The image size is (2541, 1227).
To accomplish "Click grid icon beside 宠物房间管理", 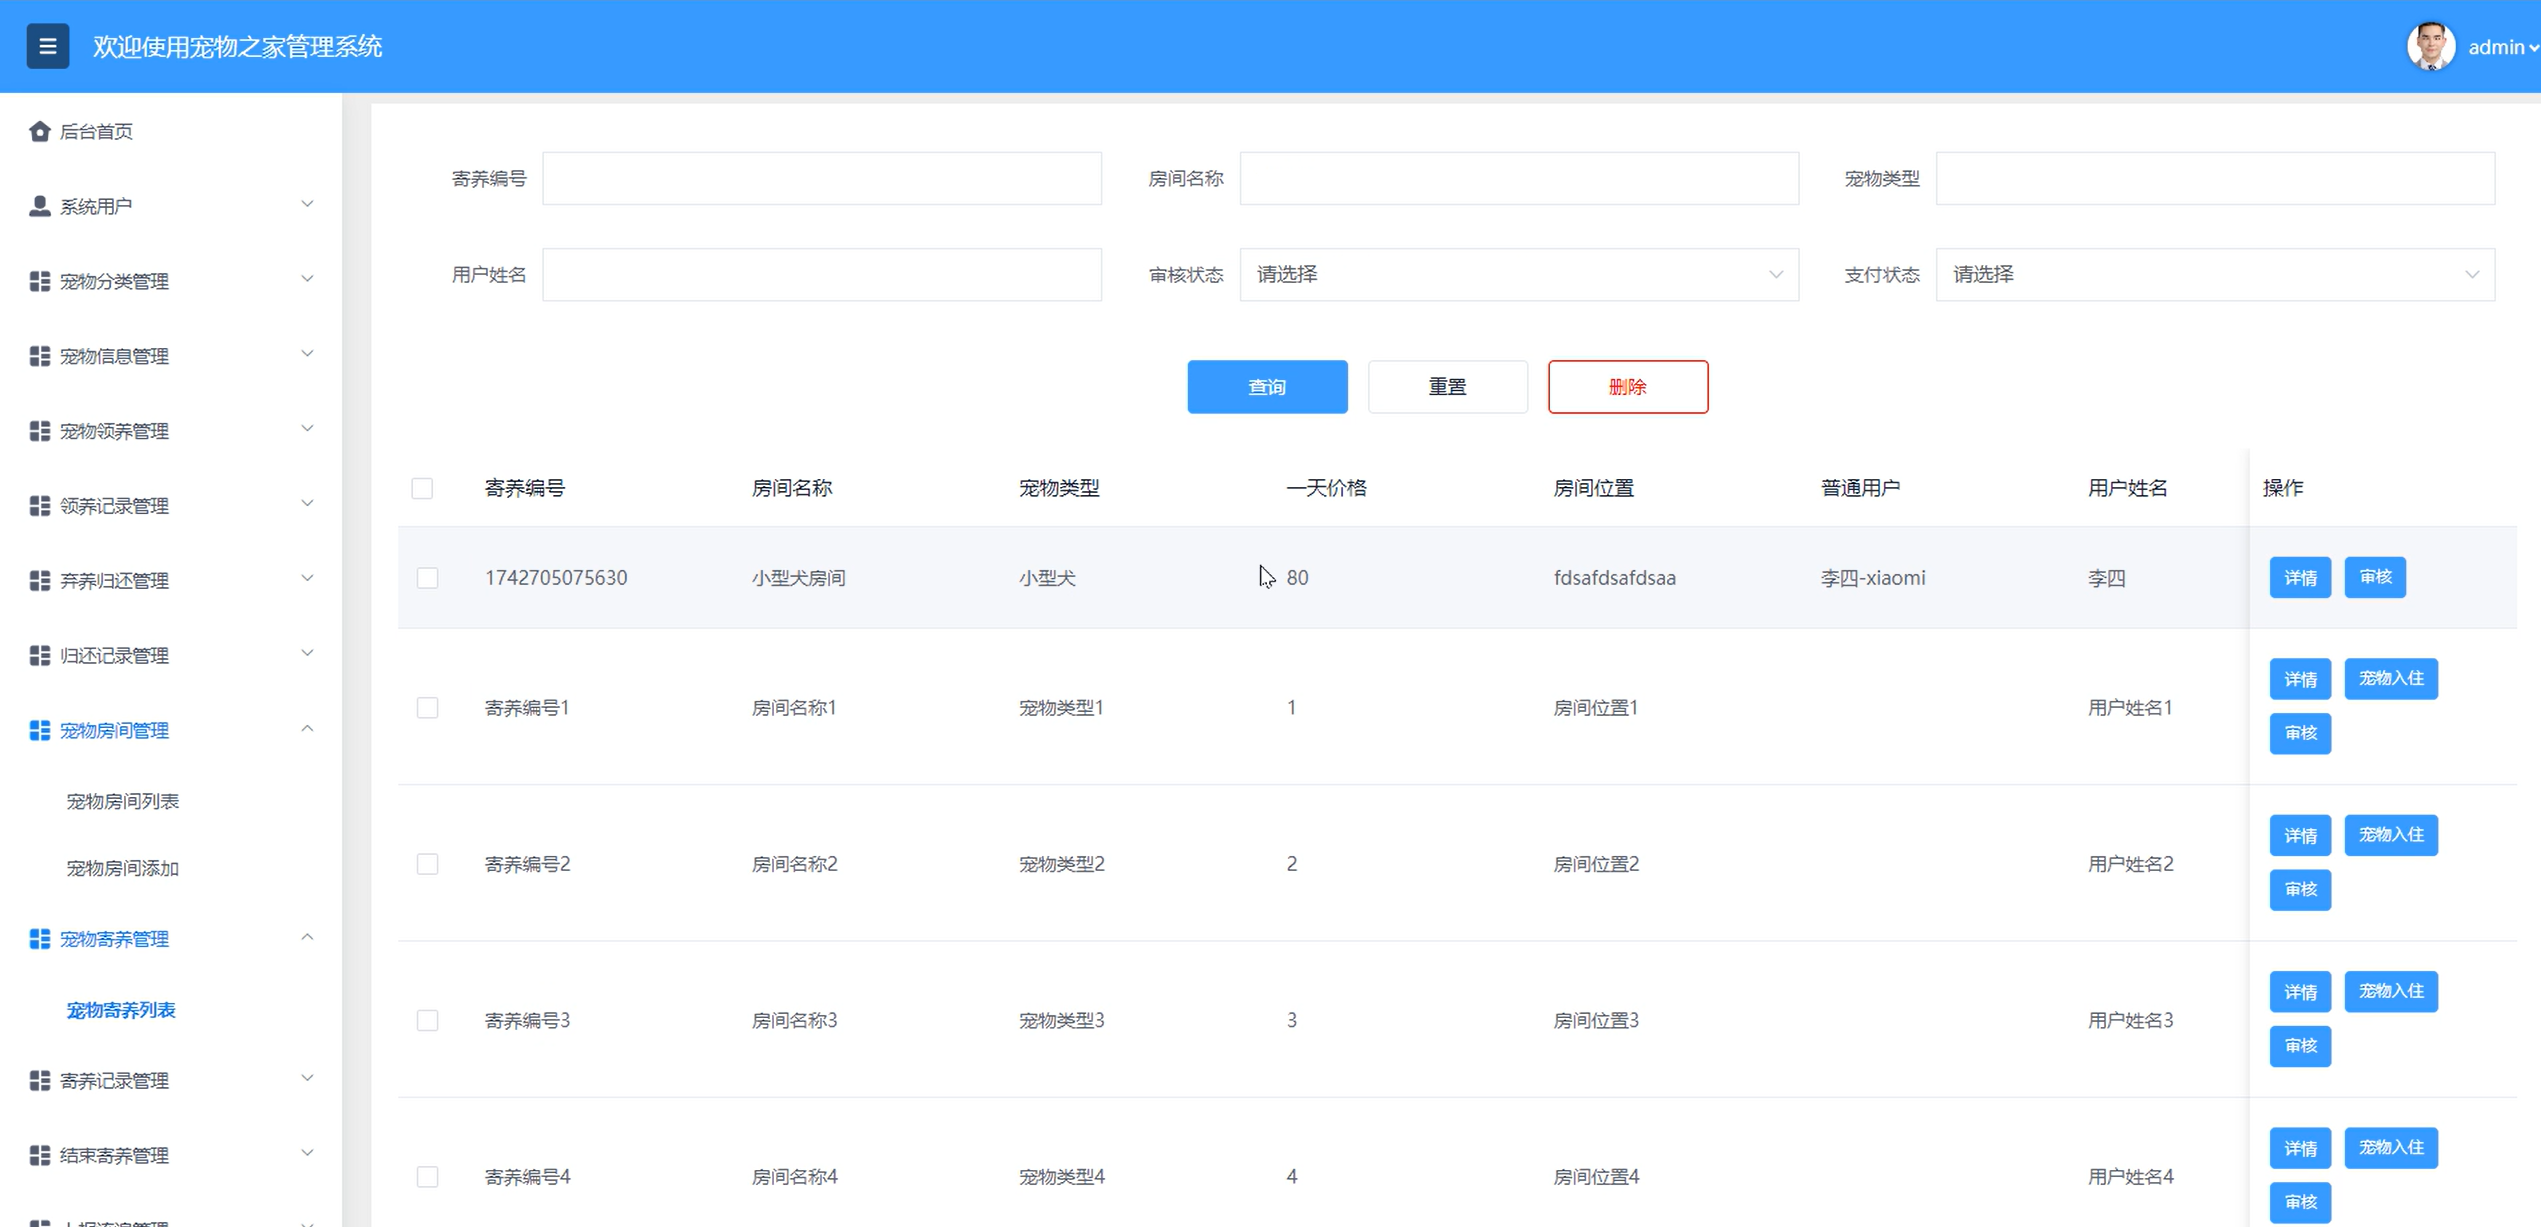I will pos(39,731).
